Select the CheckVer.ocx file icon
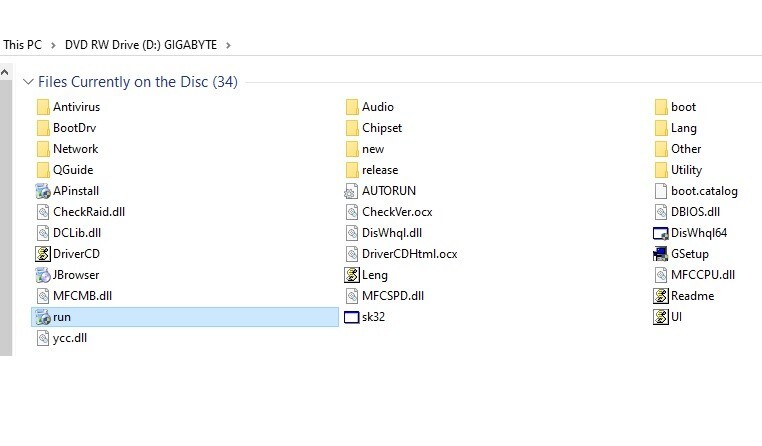Image resolution: width=762 pixels, height=446 pixels. point(352,212)
